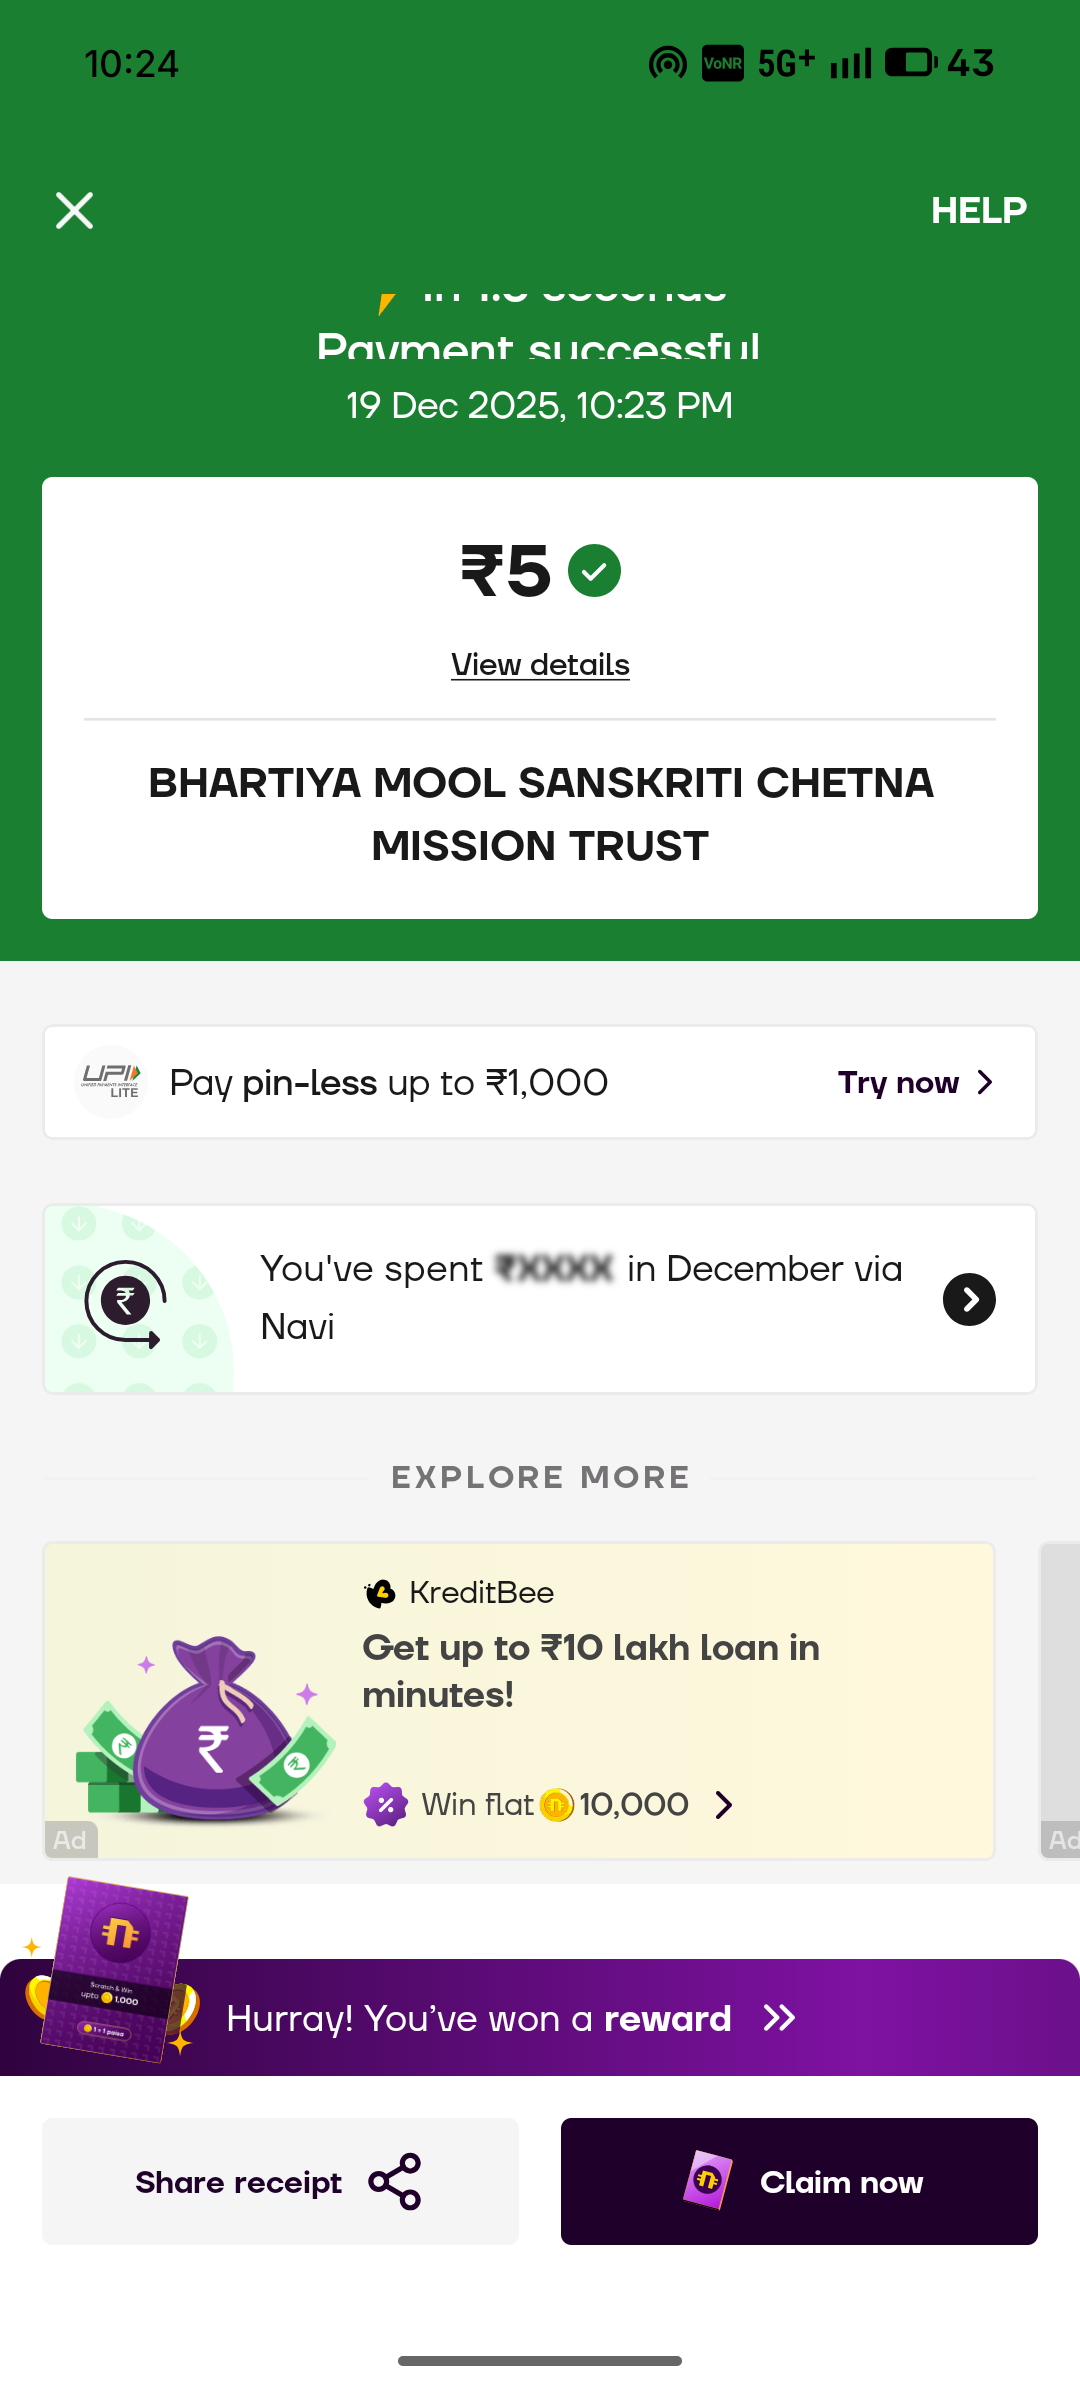Open View details link
This screenshot has width=1080, height=2392.
click(540, 665)
